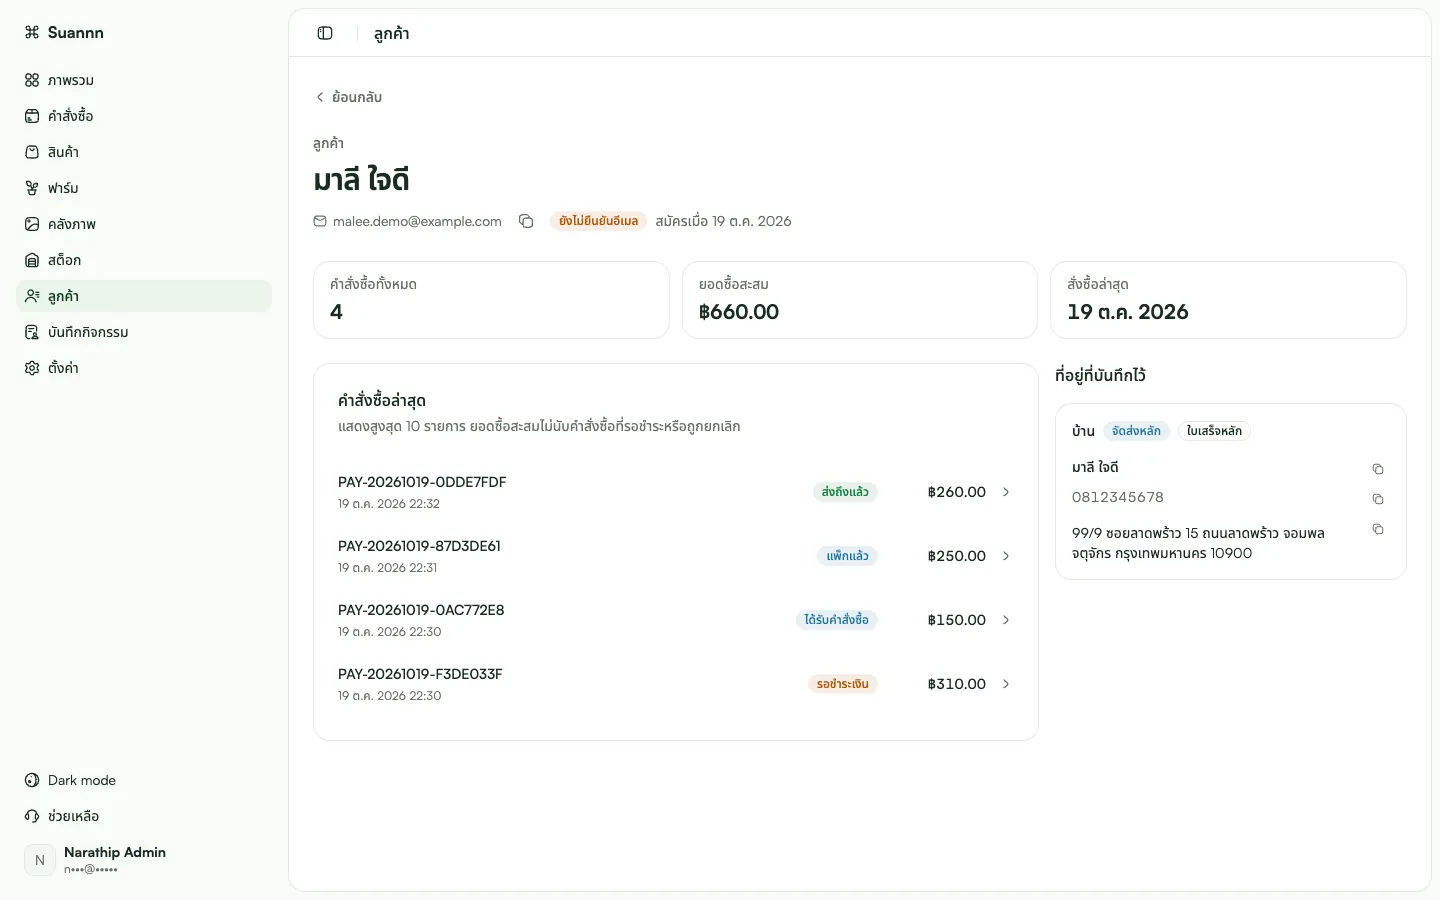
Task: Click the Suannn logo icon
Action: pos(32,32)
